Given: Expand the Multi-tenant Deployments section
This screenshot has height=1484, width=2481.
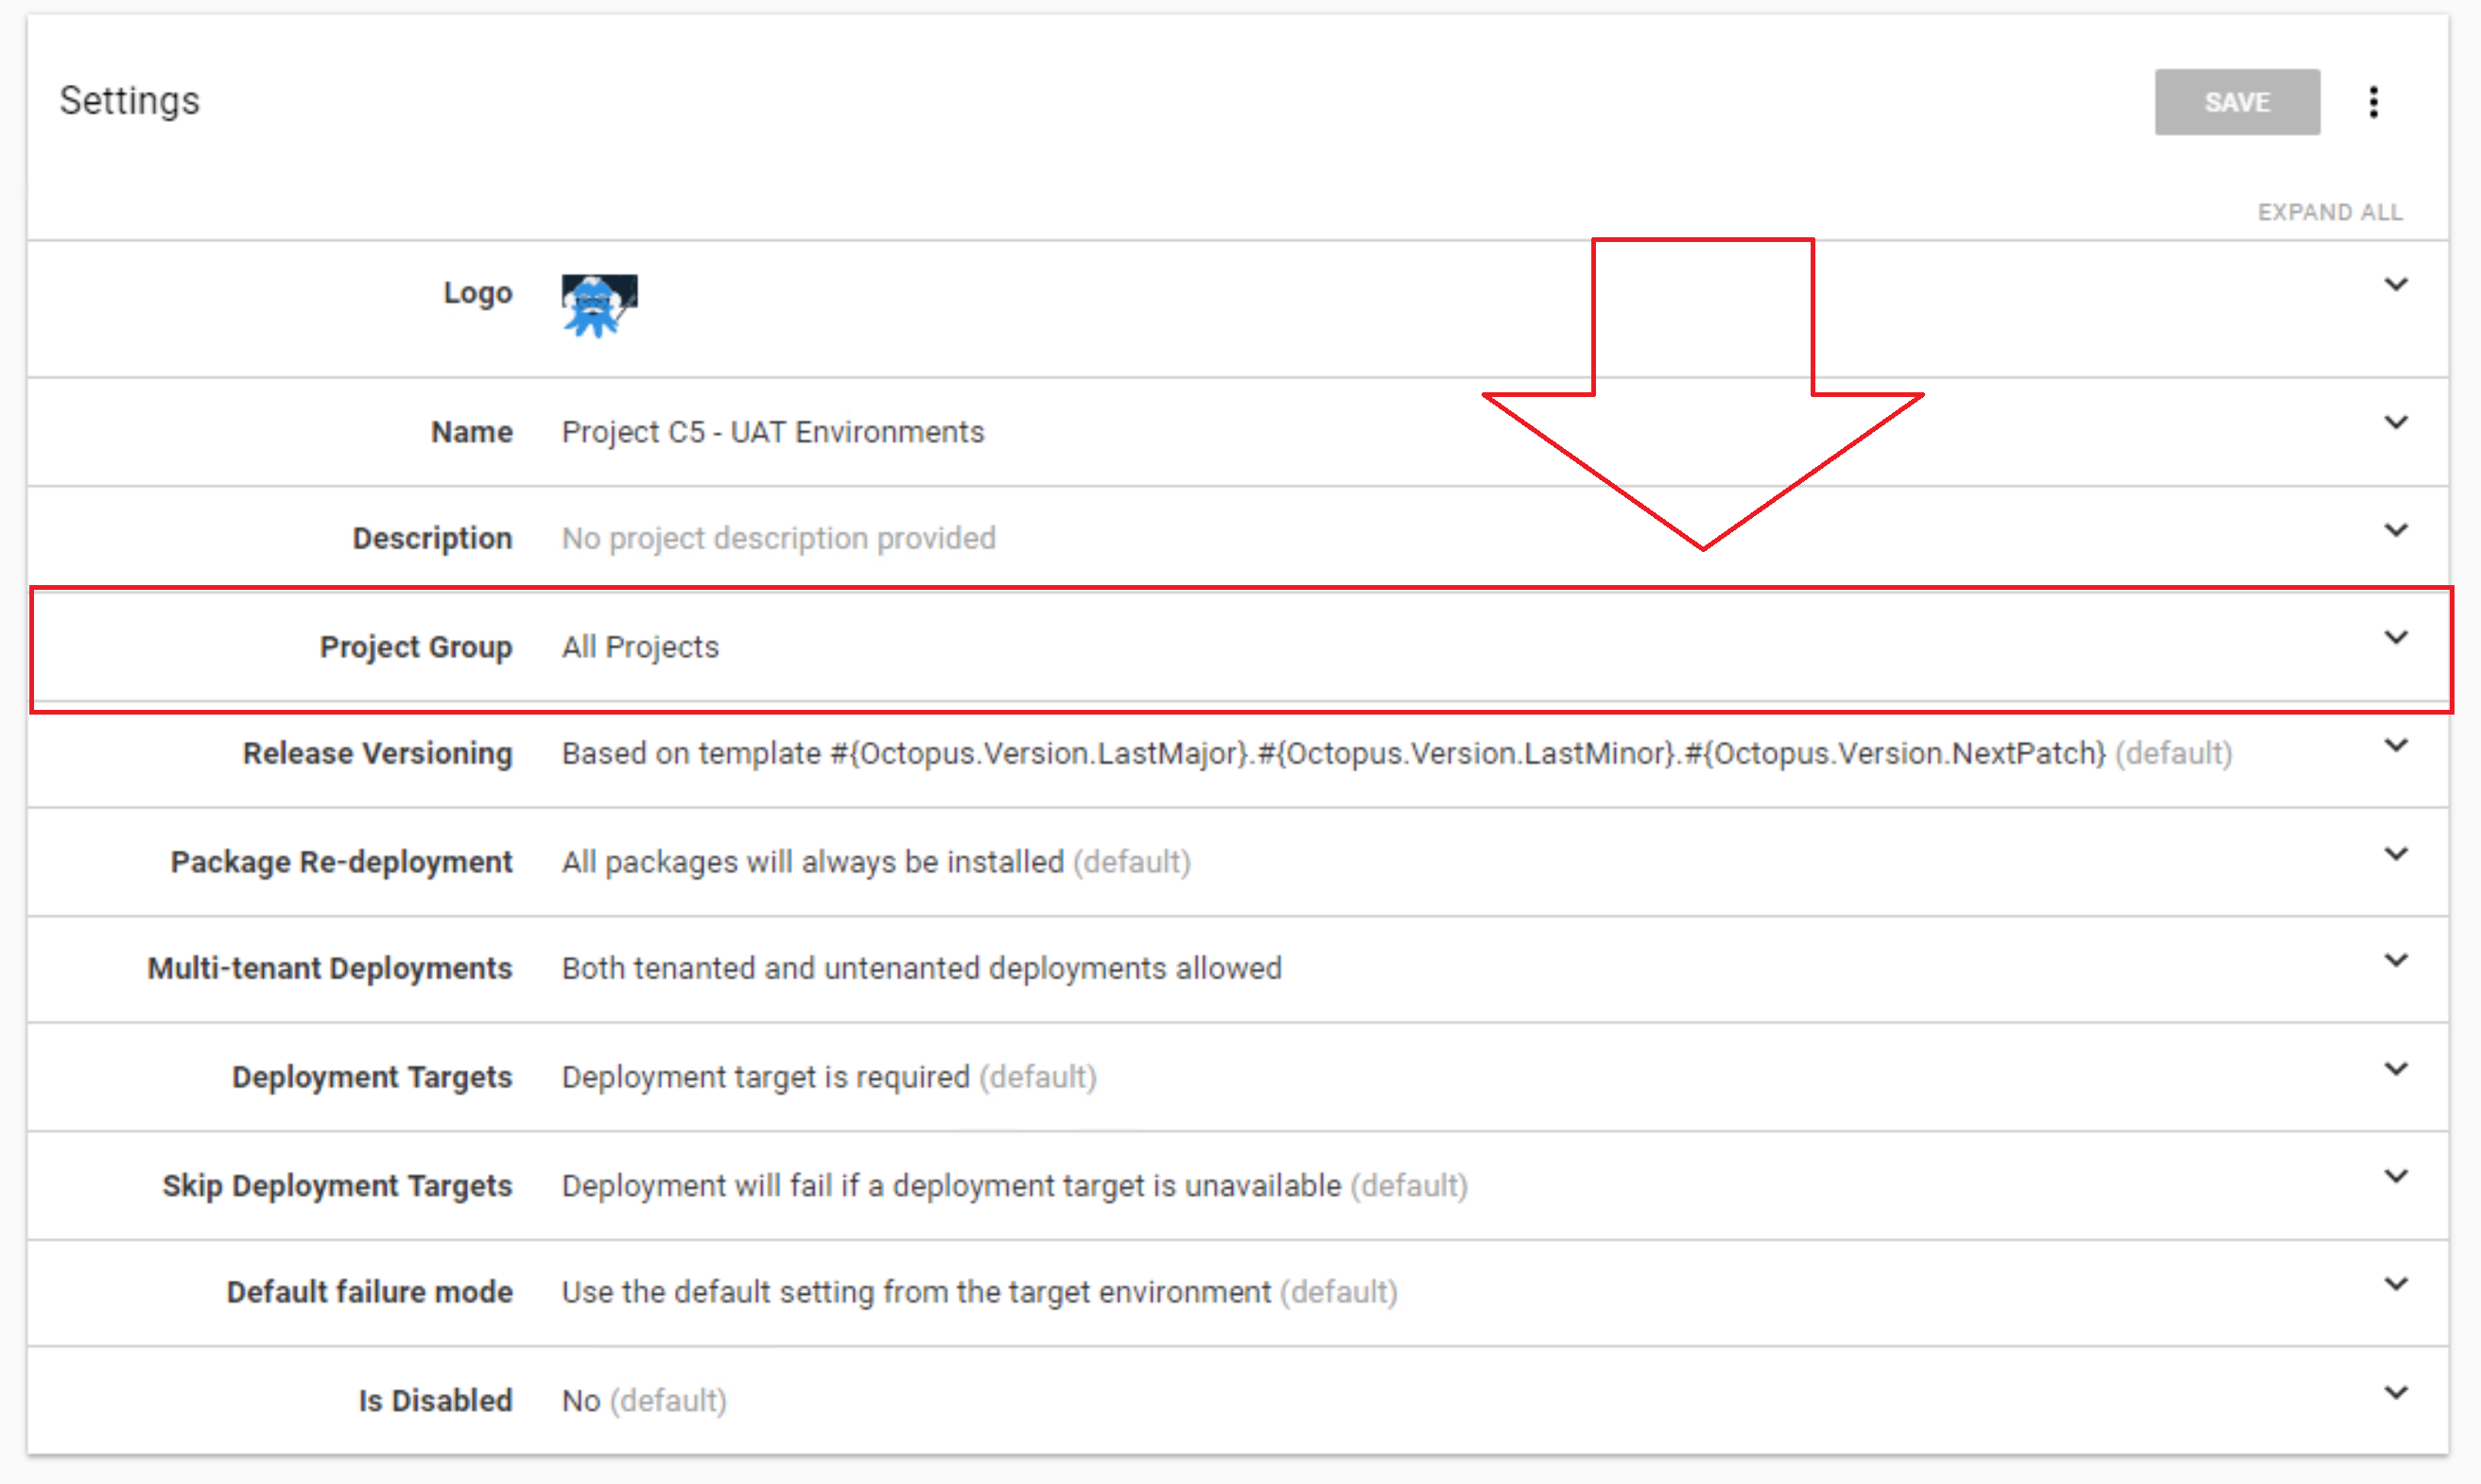Looking at the screenshot, I should pyautogui.click(x=2396, y=960).
